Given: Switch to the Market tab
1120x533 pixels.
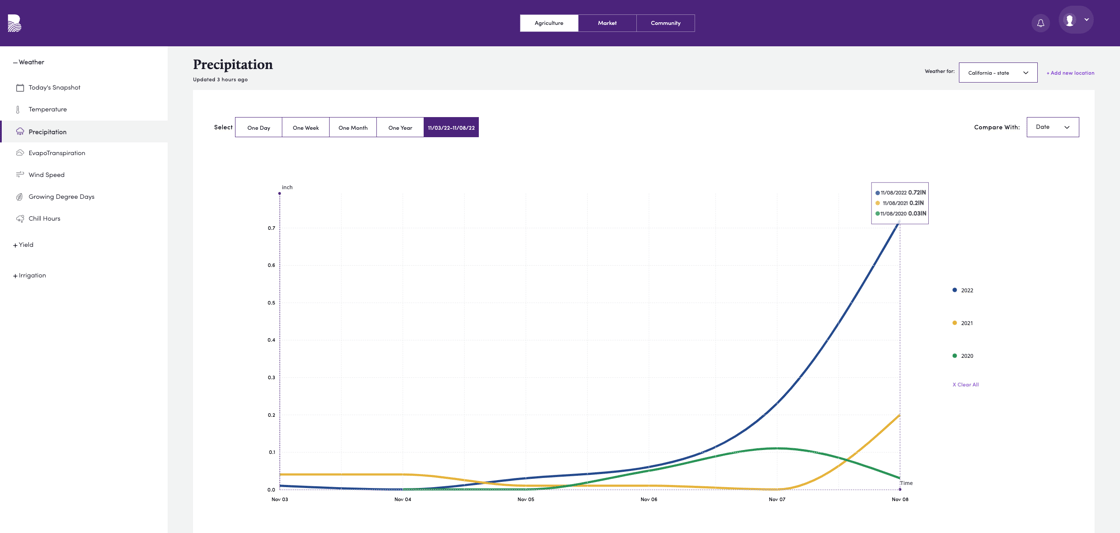Looking at the screenshot, I should (607, 23).
